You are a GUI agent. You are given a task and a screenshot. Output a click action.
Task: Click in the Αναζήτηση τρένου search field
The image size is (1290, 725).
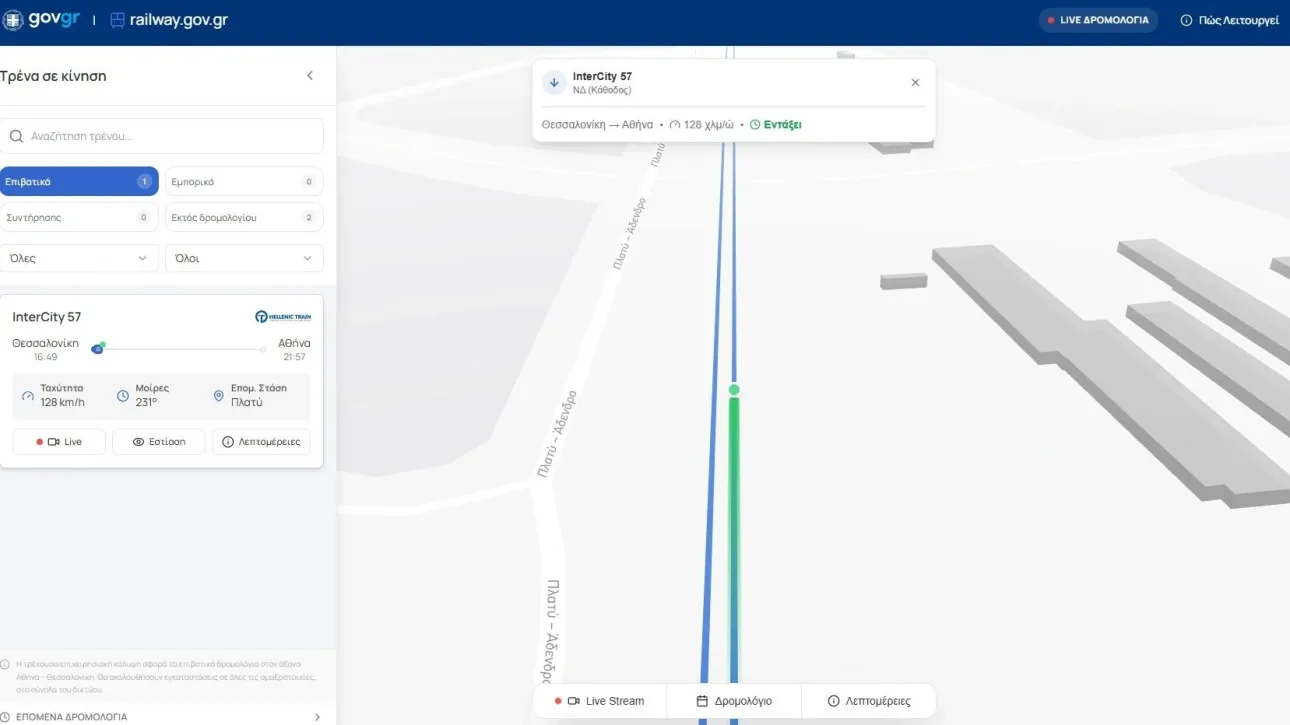point(162,136)
